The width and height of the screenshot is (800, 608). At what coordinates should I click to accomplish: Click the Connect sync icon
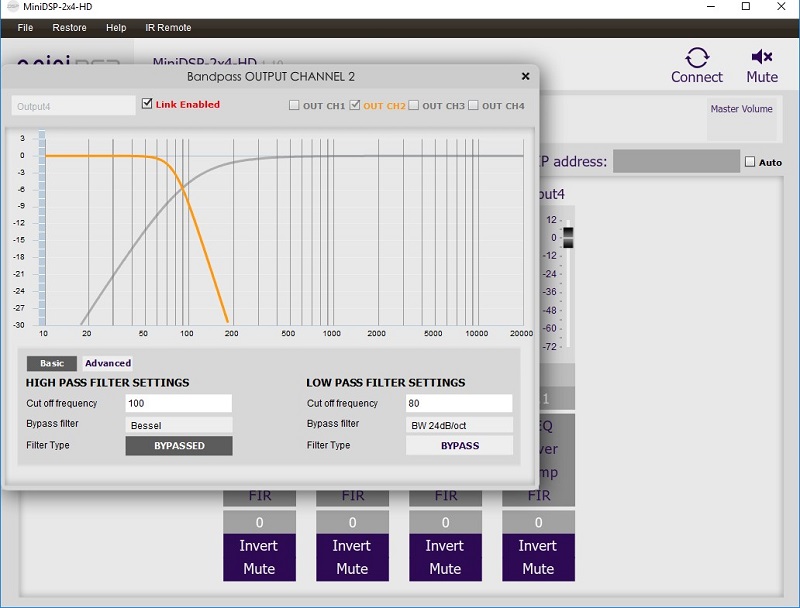pyautogui.click(x=697, y=58)
